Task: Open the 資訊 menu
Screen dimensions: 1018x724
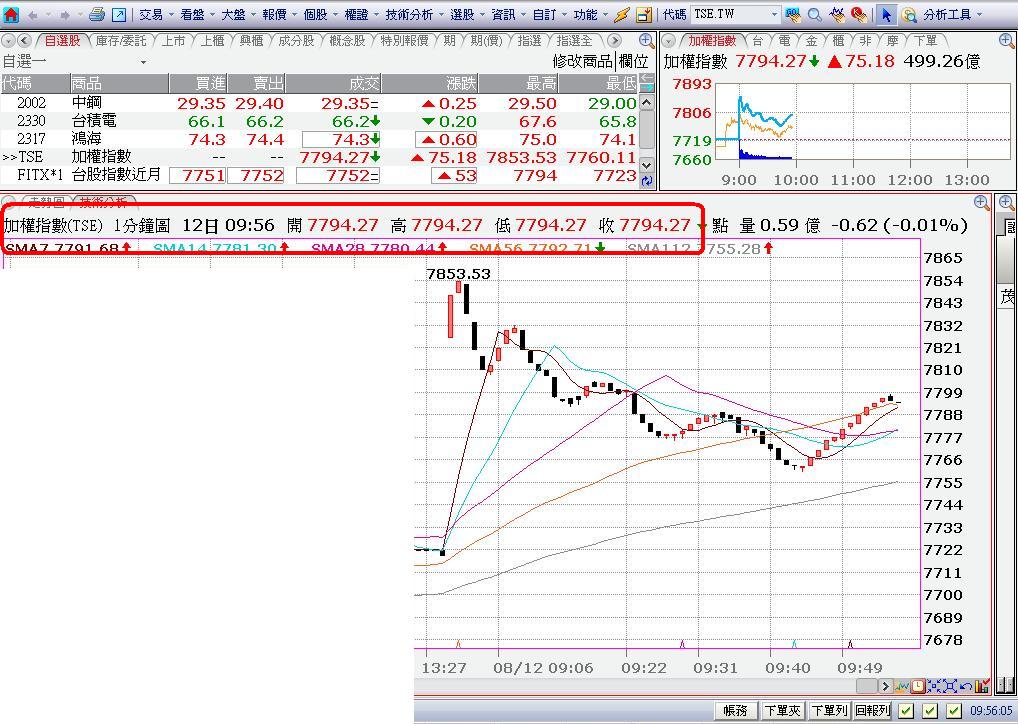Action: point(503,14)
